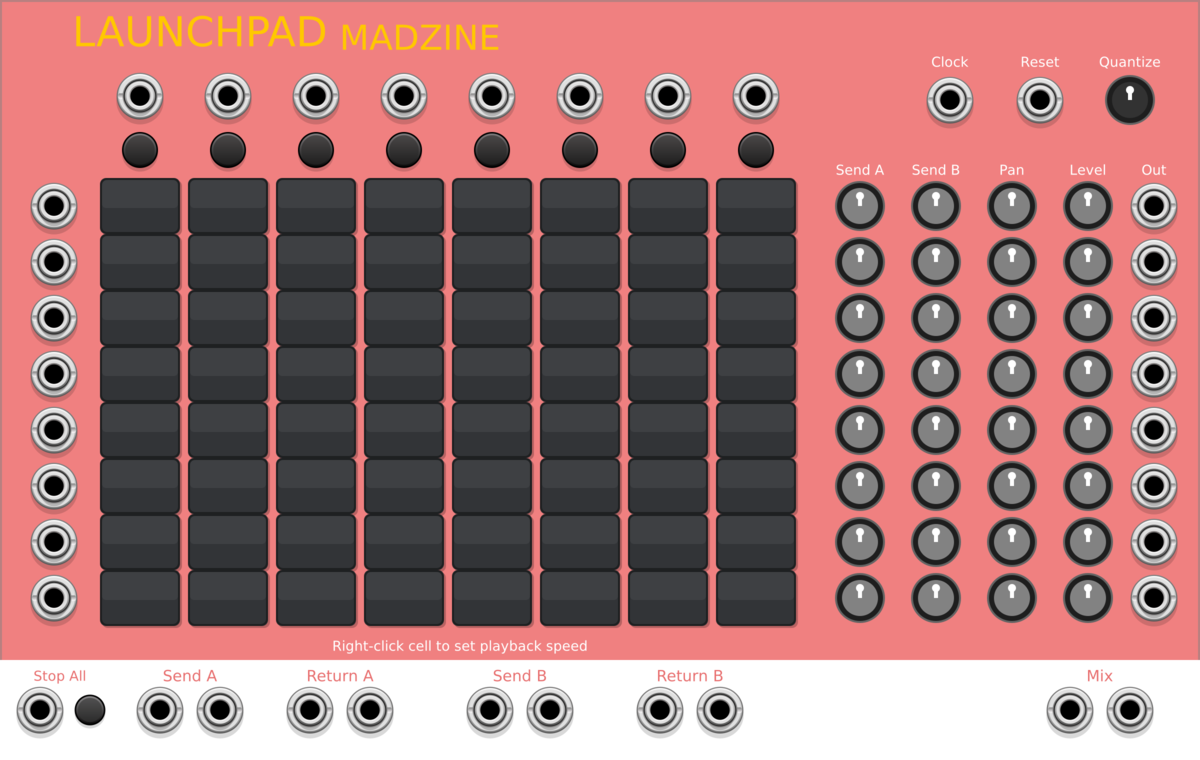Click the left Send B output jack
Image resolution: width=1200 pixels, height=760 pixels.
point(490,711)
